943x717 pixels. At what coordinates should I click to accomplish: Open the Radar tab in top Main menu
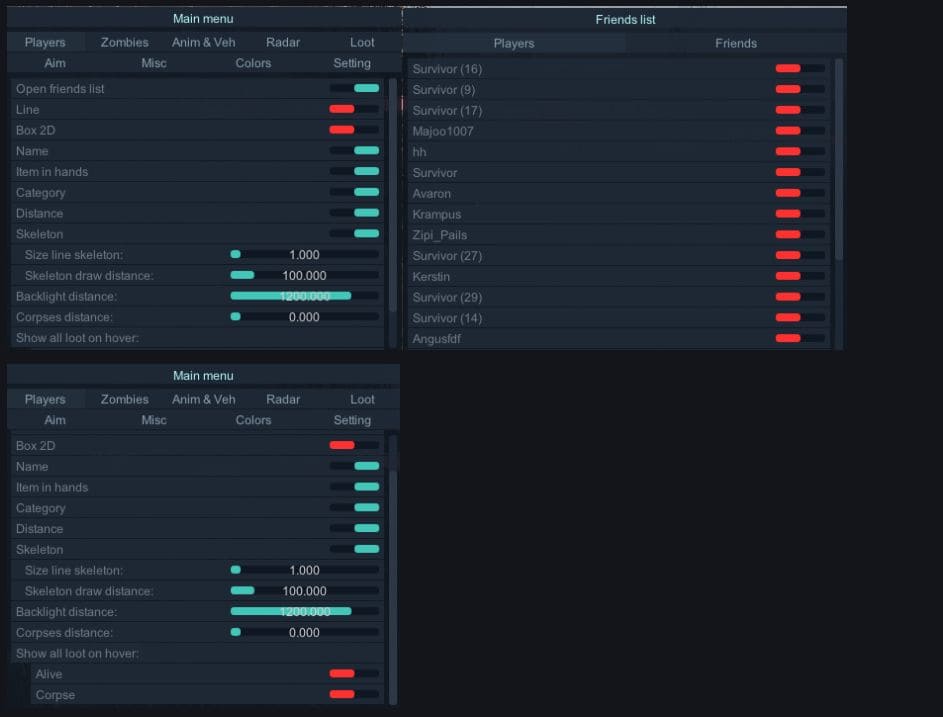283,43
